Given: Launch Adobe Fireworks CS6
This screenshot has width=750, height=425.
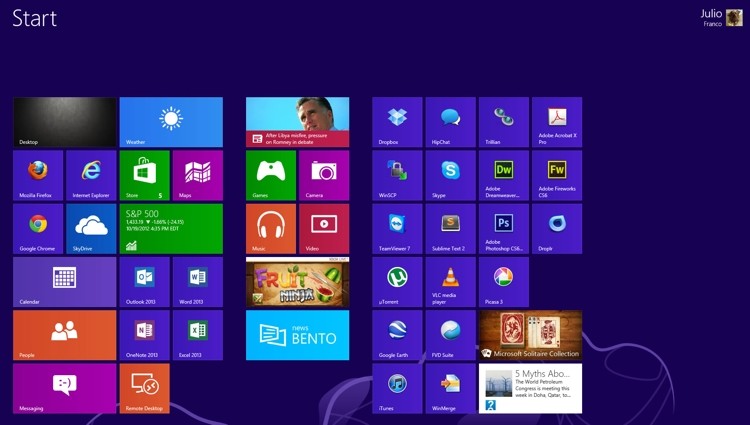Looking at the screenshot, I should (557, 175).
